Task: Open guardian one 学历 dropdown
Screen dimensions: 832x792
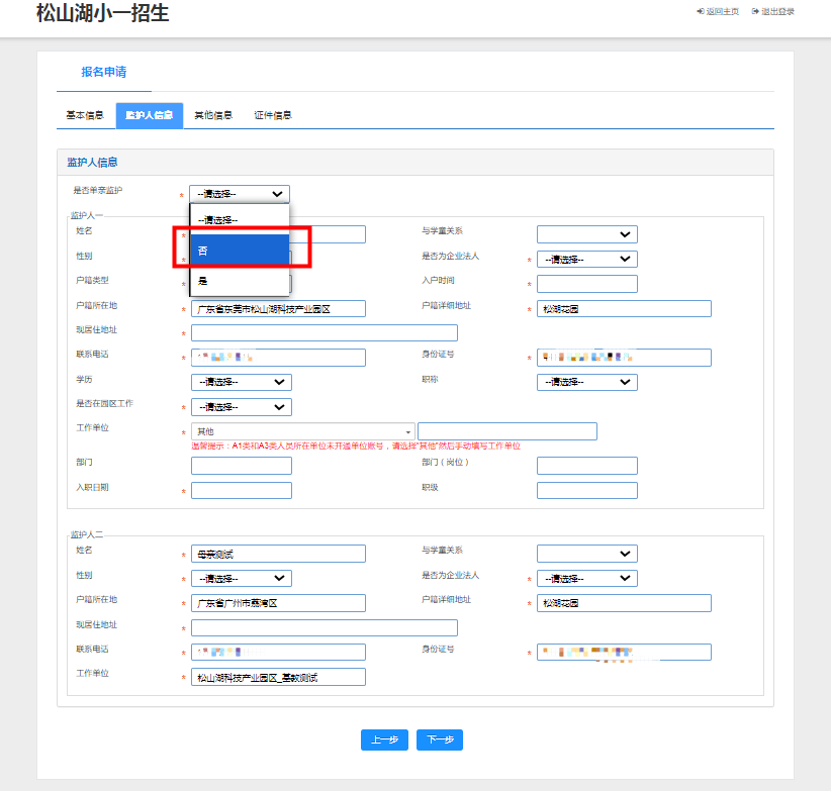Action: (x=241, y=382)
